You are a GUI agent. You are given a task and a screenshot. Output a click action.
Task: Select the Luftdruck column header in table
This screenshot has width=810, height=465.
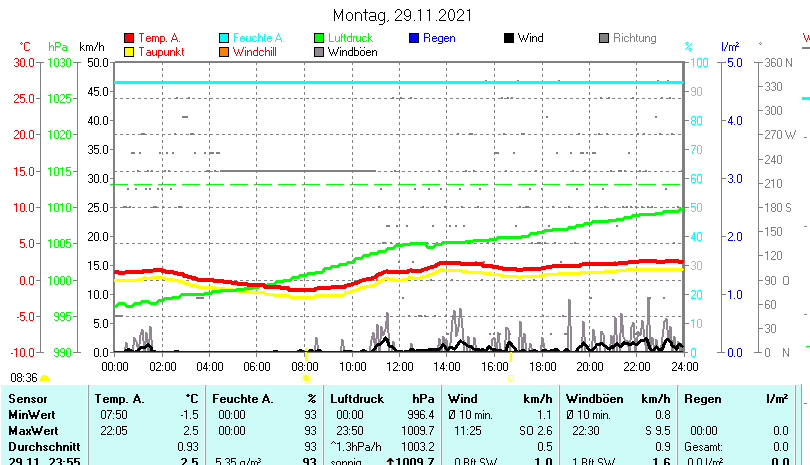pos(356,399)
